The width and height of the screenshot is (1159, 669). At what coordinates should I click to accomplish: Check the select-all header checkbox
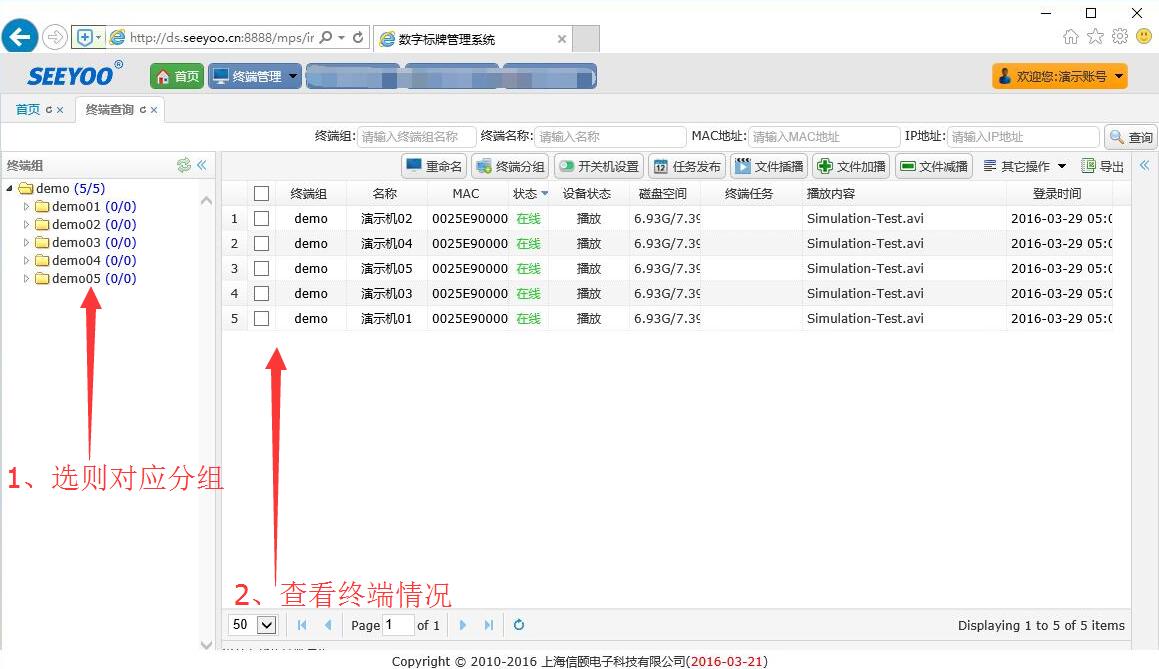tap(262, 193)
